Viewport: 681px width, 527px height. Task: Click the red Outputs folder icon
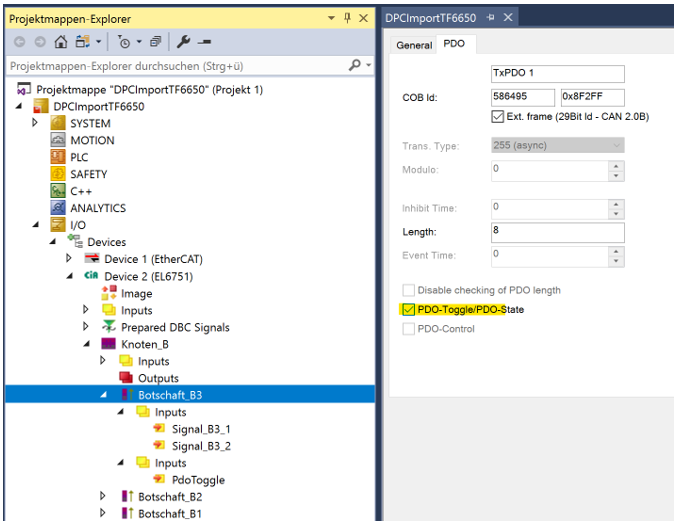(x=126, y=377)
